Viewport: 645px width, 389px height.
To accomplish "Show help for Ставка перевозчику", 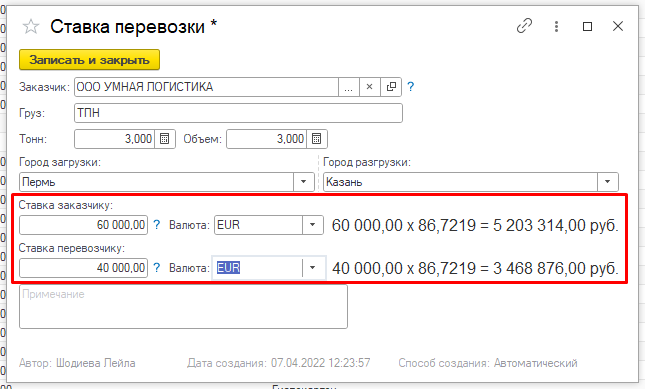I will (157, 268).
